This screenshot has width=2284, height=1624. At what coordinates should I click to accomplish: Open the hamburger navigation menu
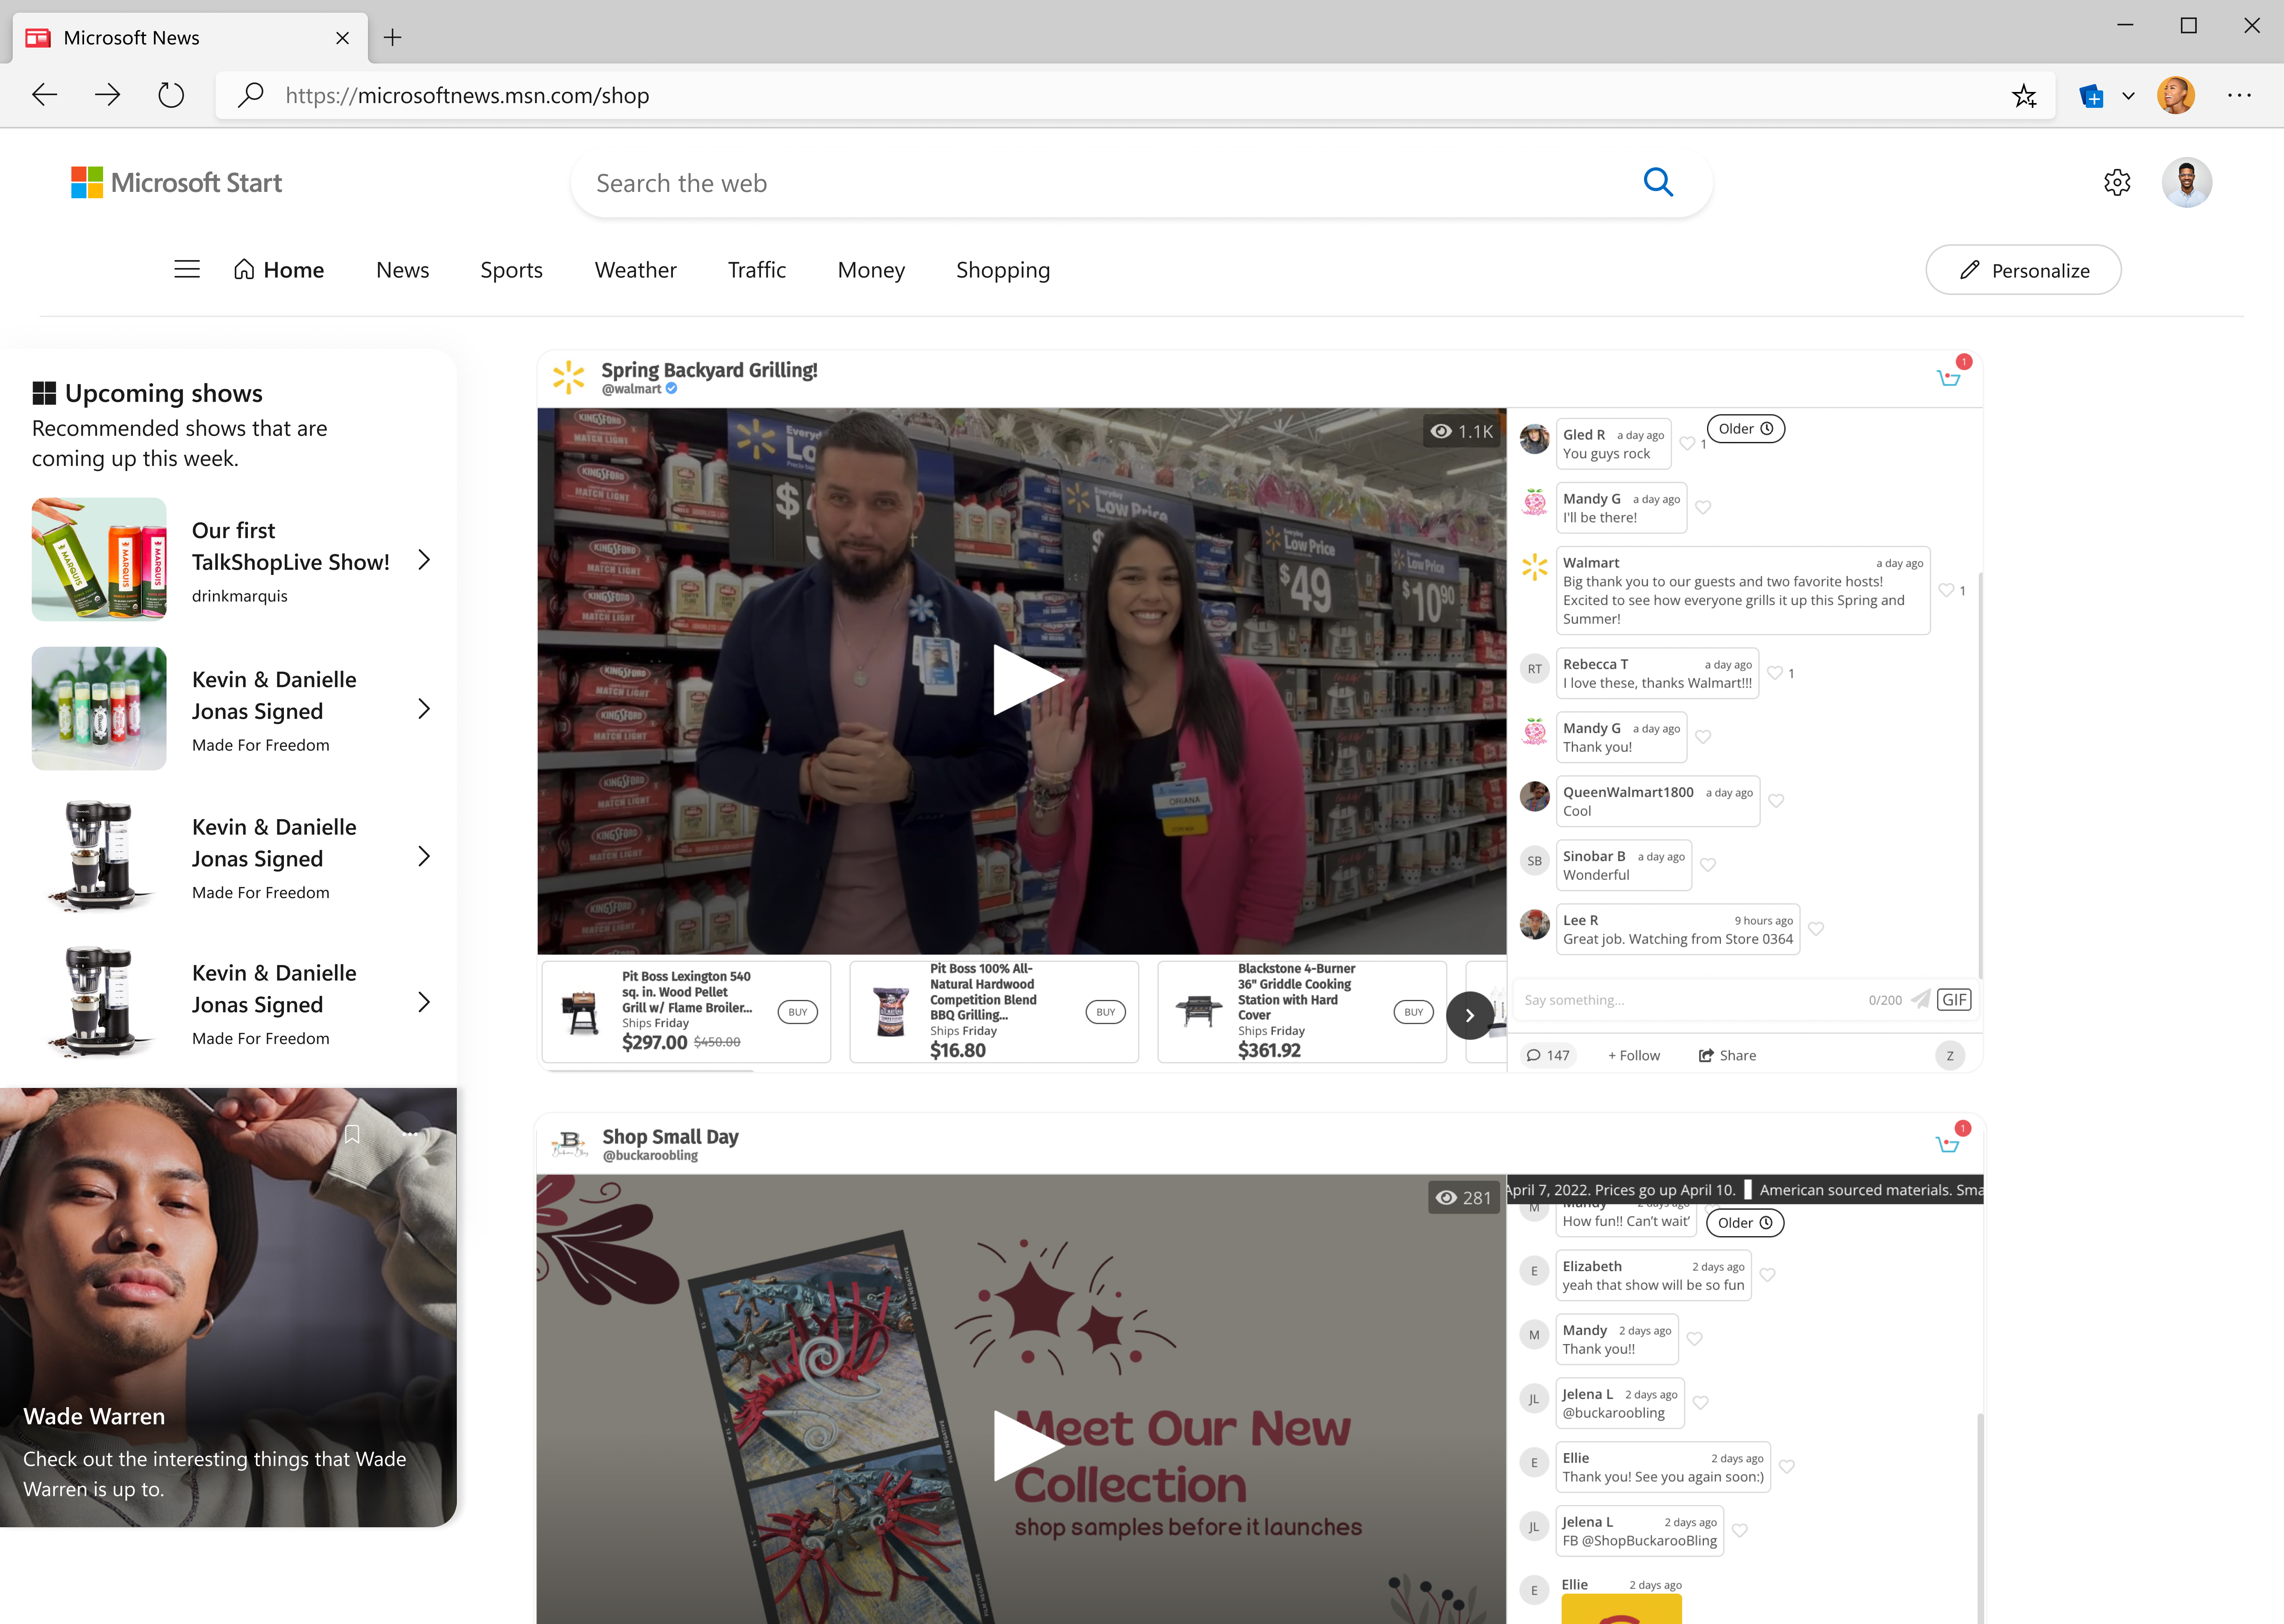point(187,269)
